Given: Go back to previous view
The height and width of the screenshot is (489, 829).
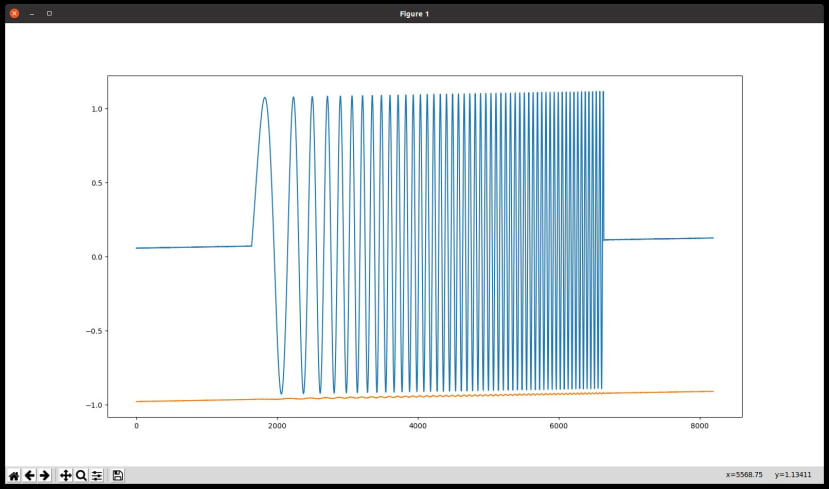Looking at the screenshot, I should coord(30,475).
